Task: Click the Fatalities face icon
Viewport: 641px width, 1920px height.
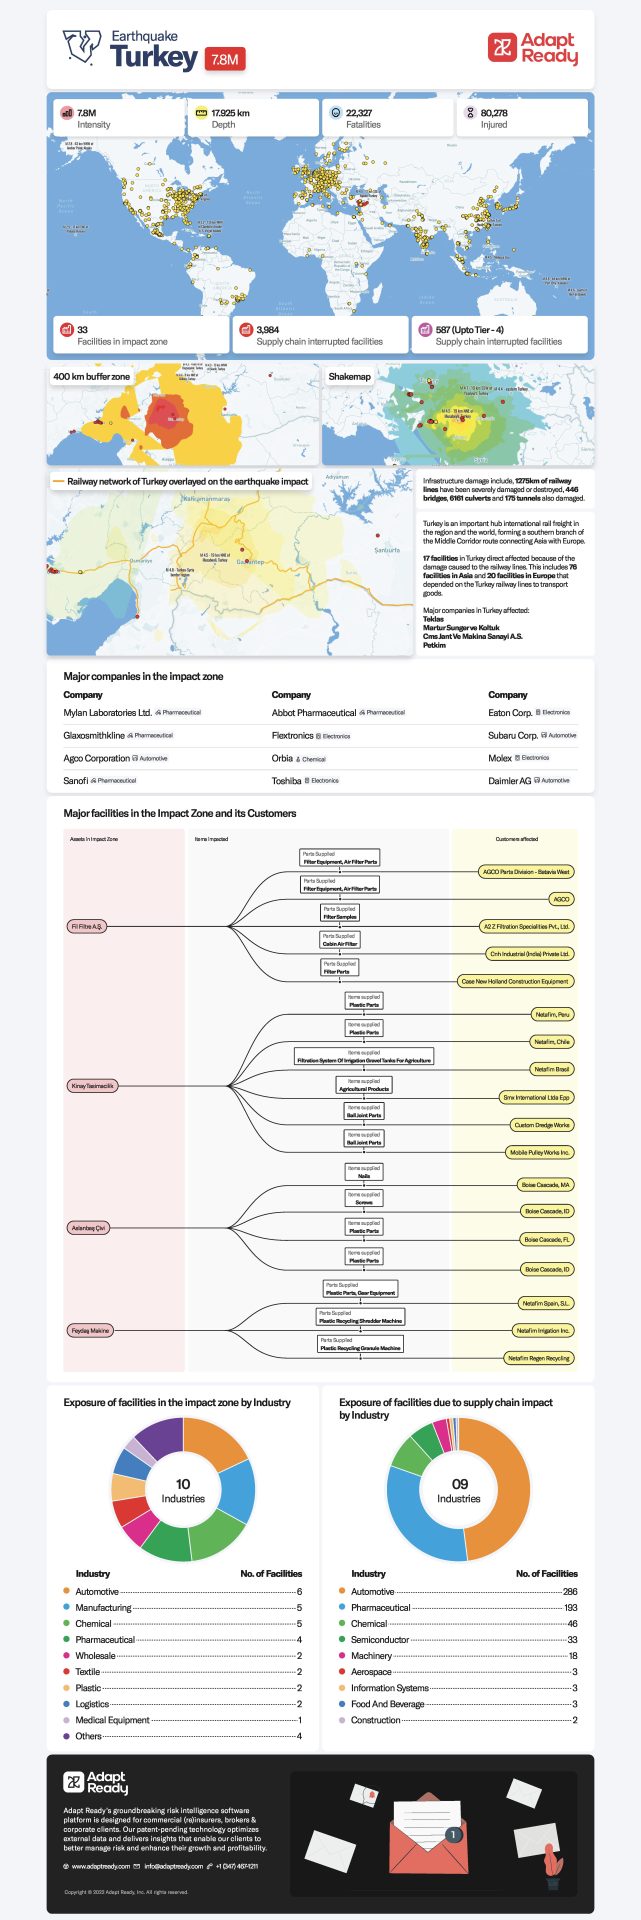Action: click(x=336, y=113)
